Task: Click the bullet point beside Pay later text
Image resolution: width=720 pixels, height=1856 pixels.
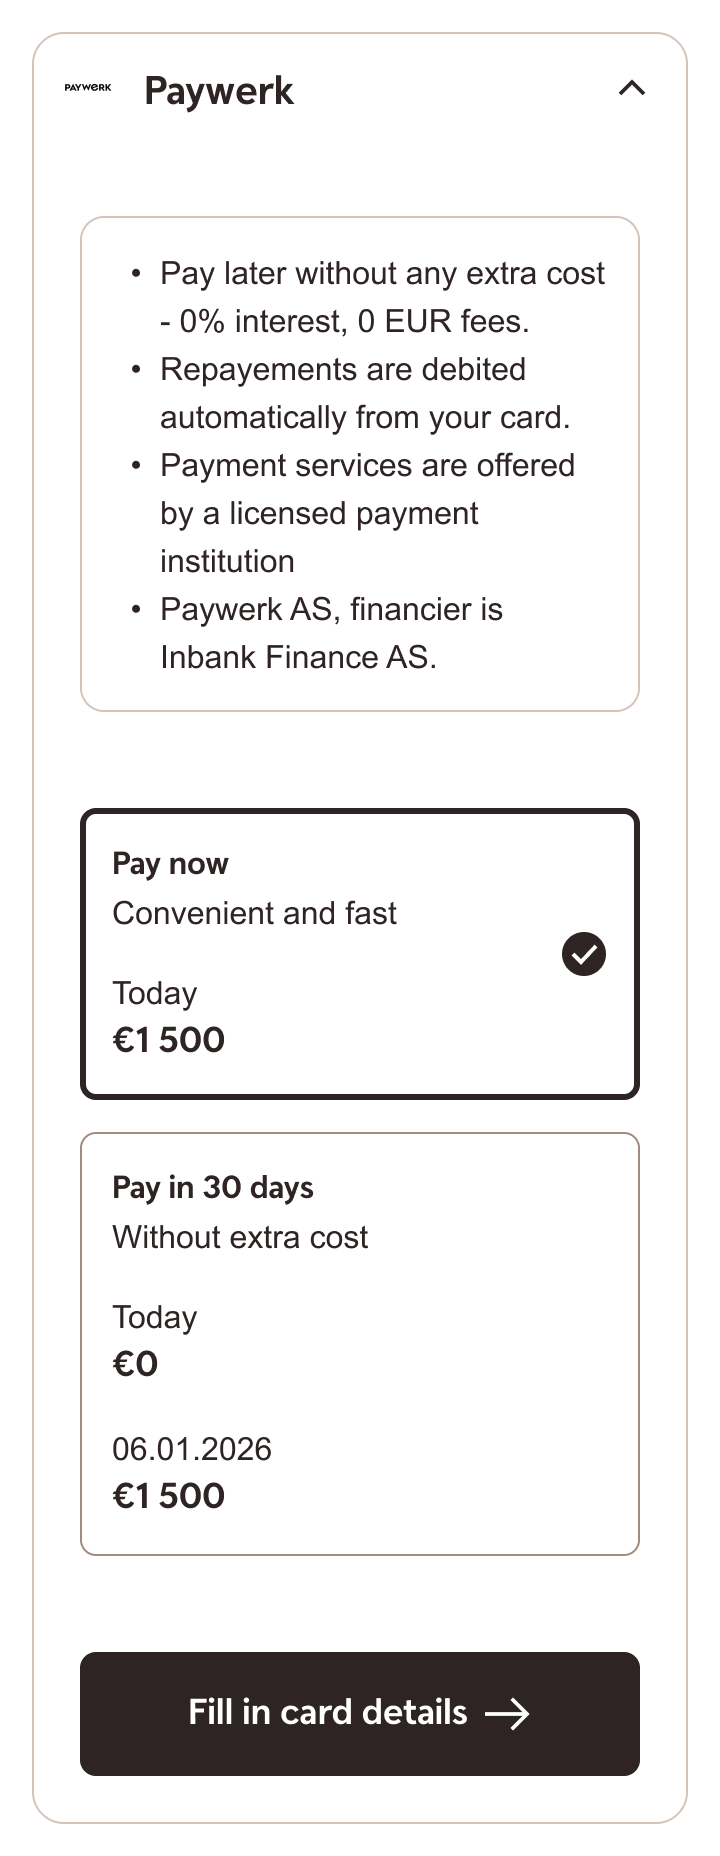Action: pos(136,273)
